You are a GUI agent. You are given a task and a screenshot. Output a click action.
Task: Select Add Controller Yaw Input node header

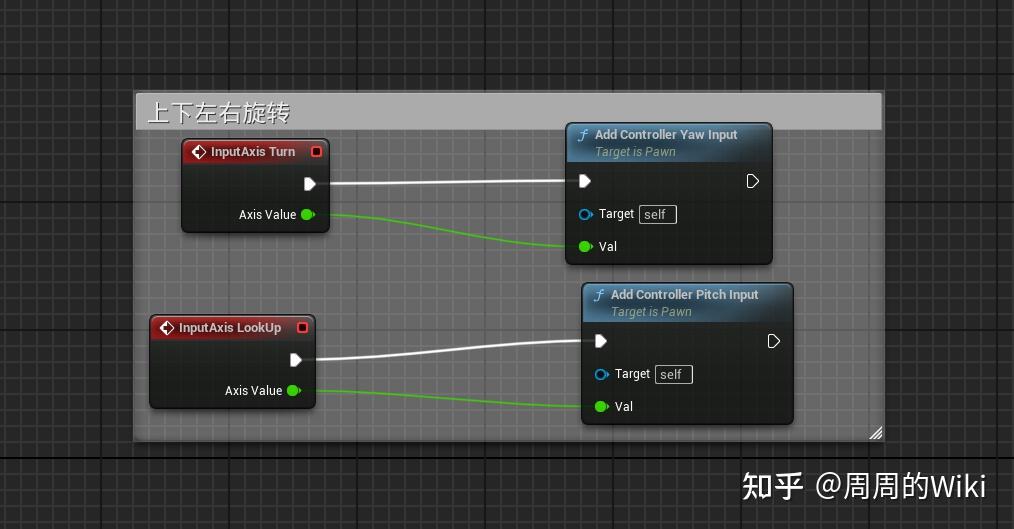[669, 143]
